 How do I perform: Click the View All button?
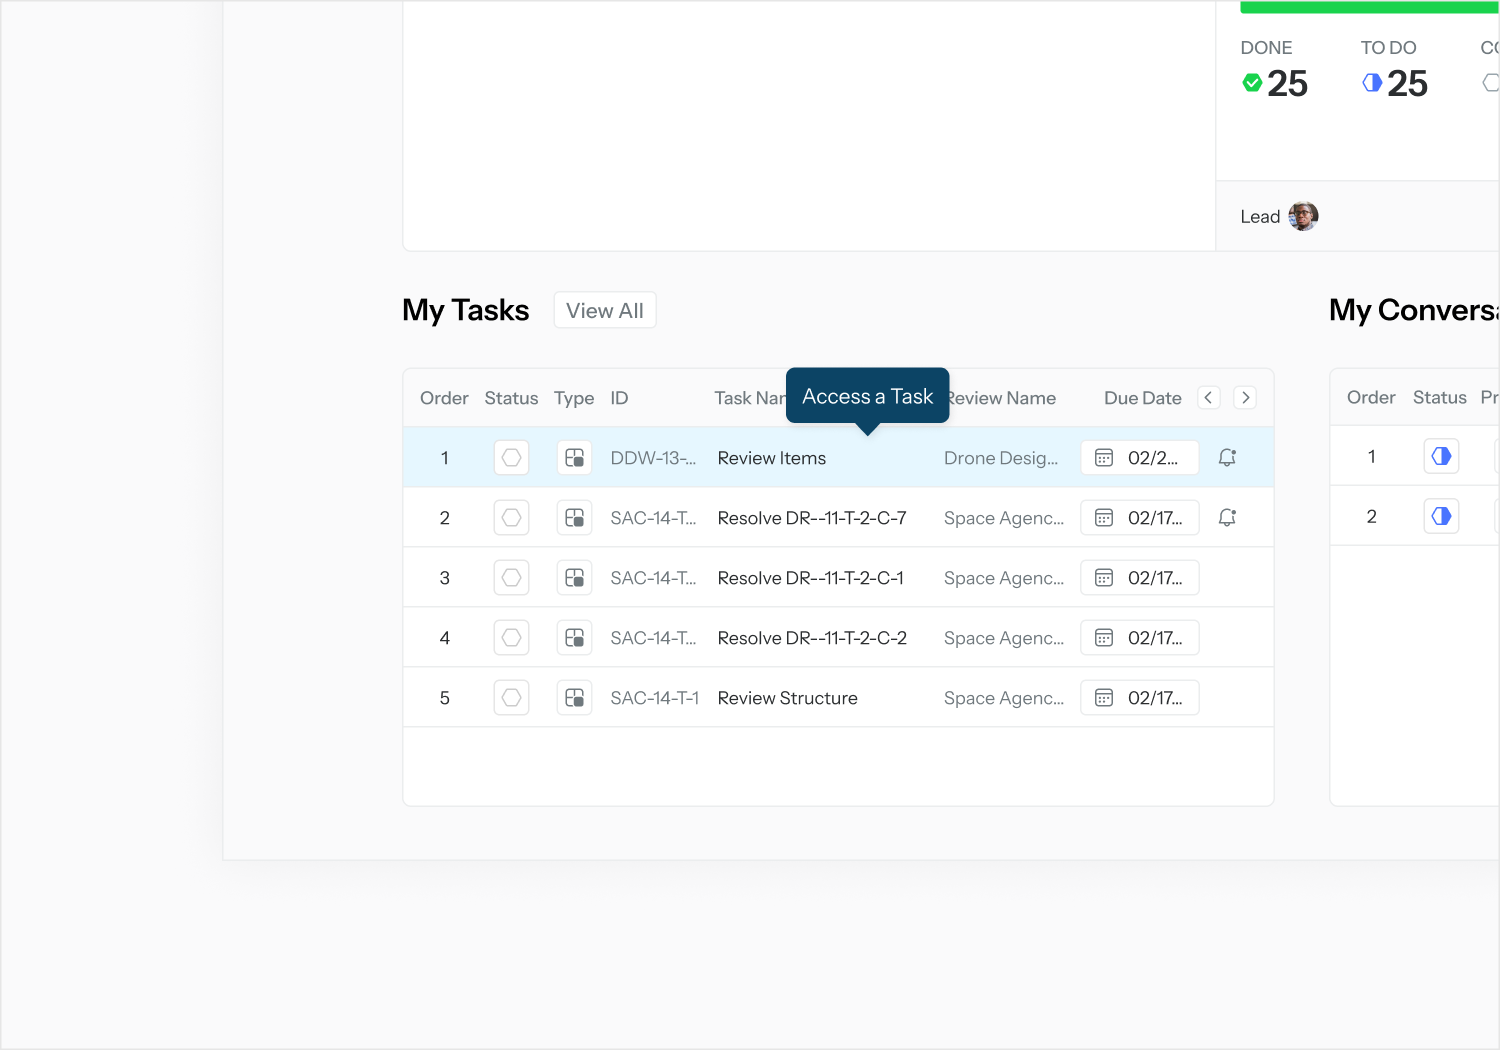click(605, 311)
